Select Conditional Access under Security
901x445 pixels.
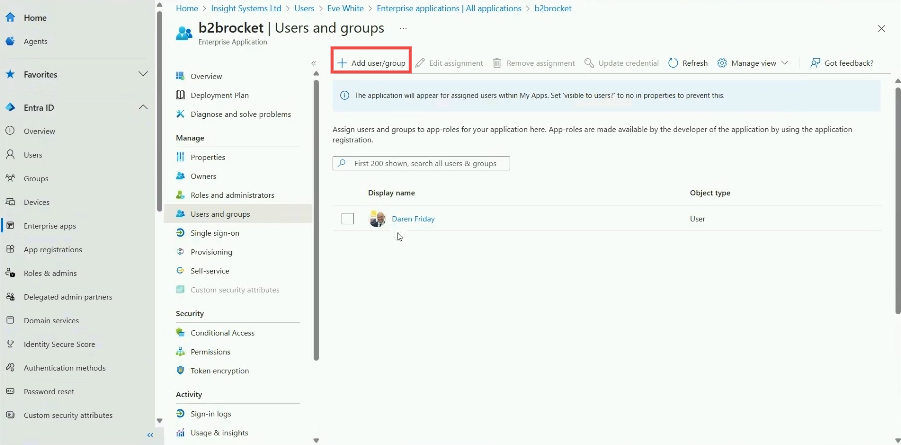coord(222,333)
